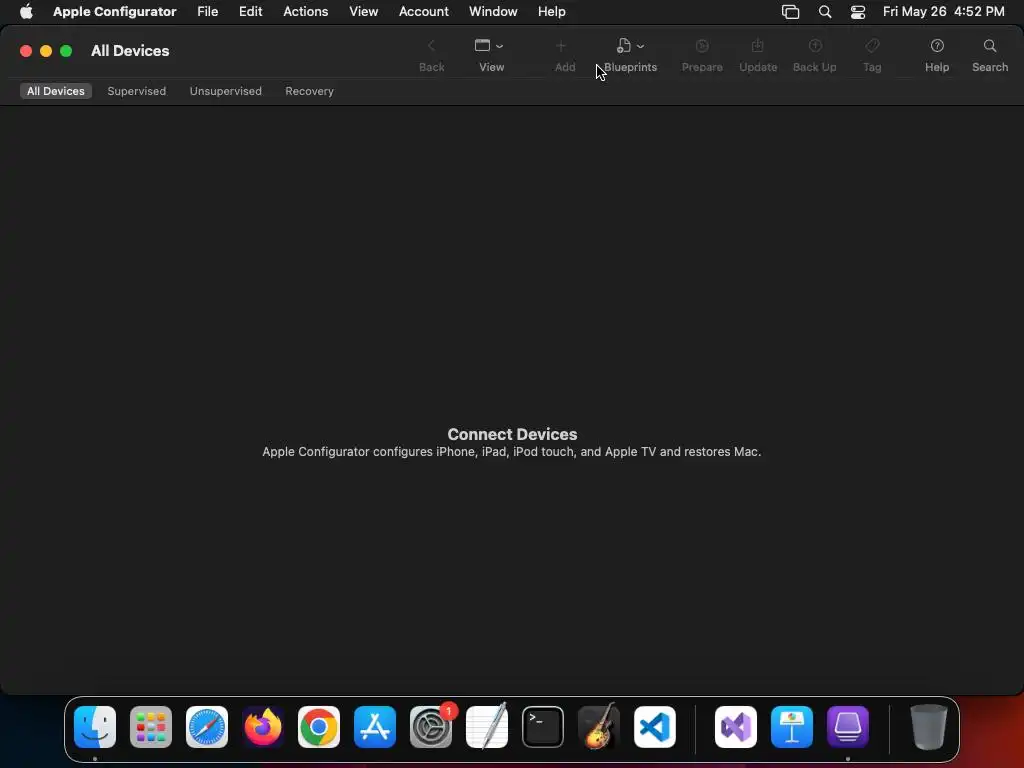Viewport: 1024px width, 768px height.
Task: Open the Trash from the Dock
Action: pyautogui.click(x=929, y=727)
